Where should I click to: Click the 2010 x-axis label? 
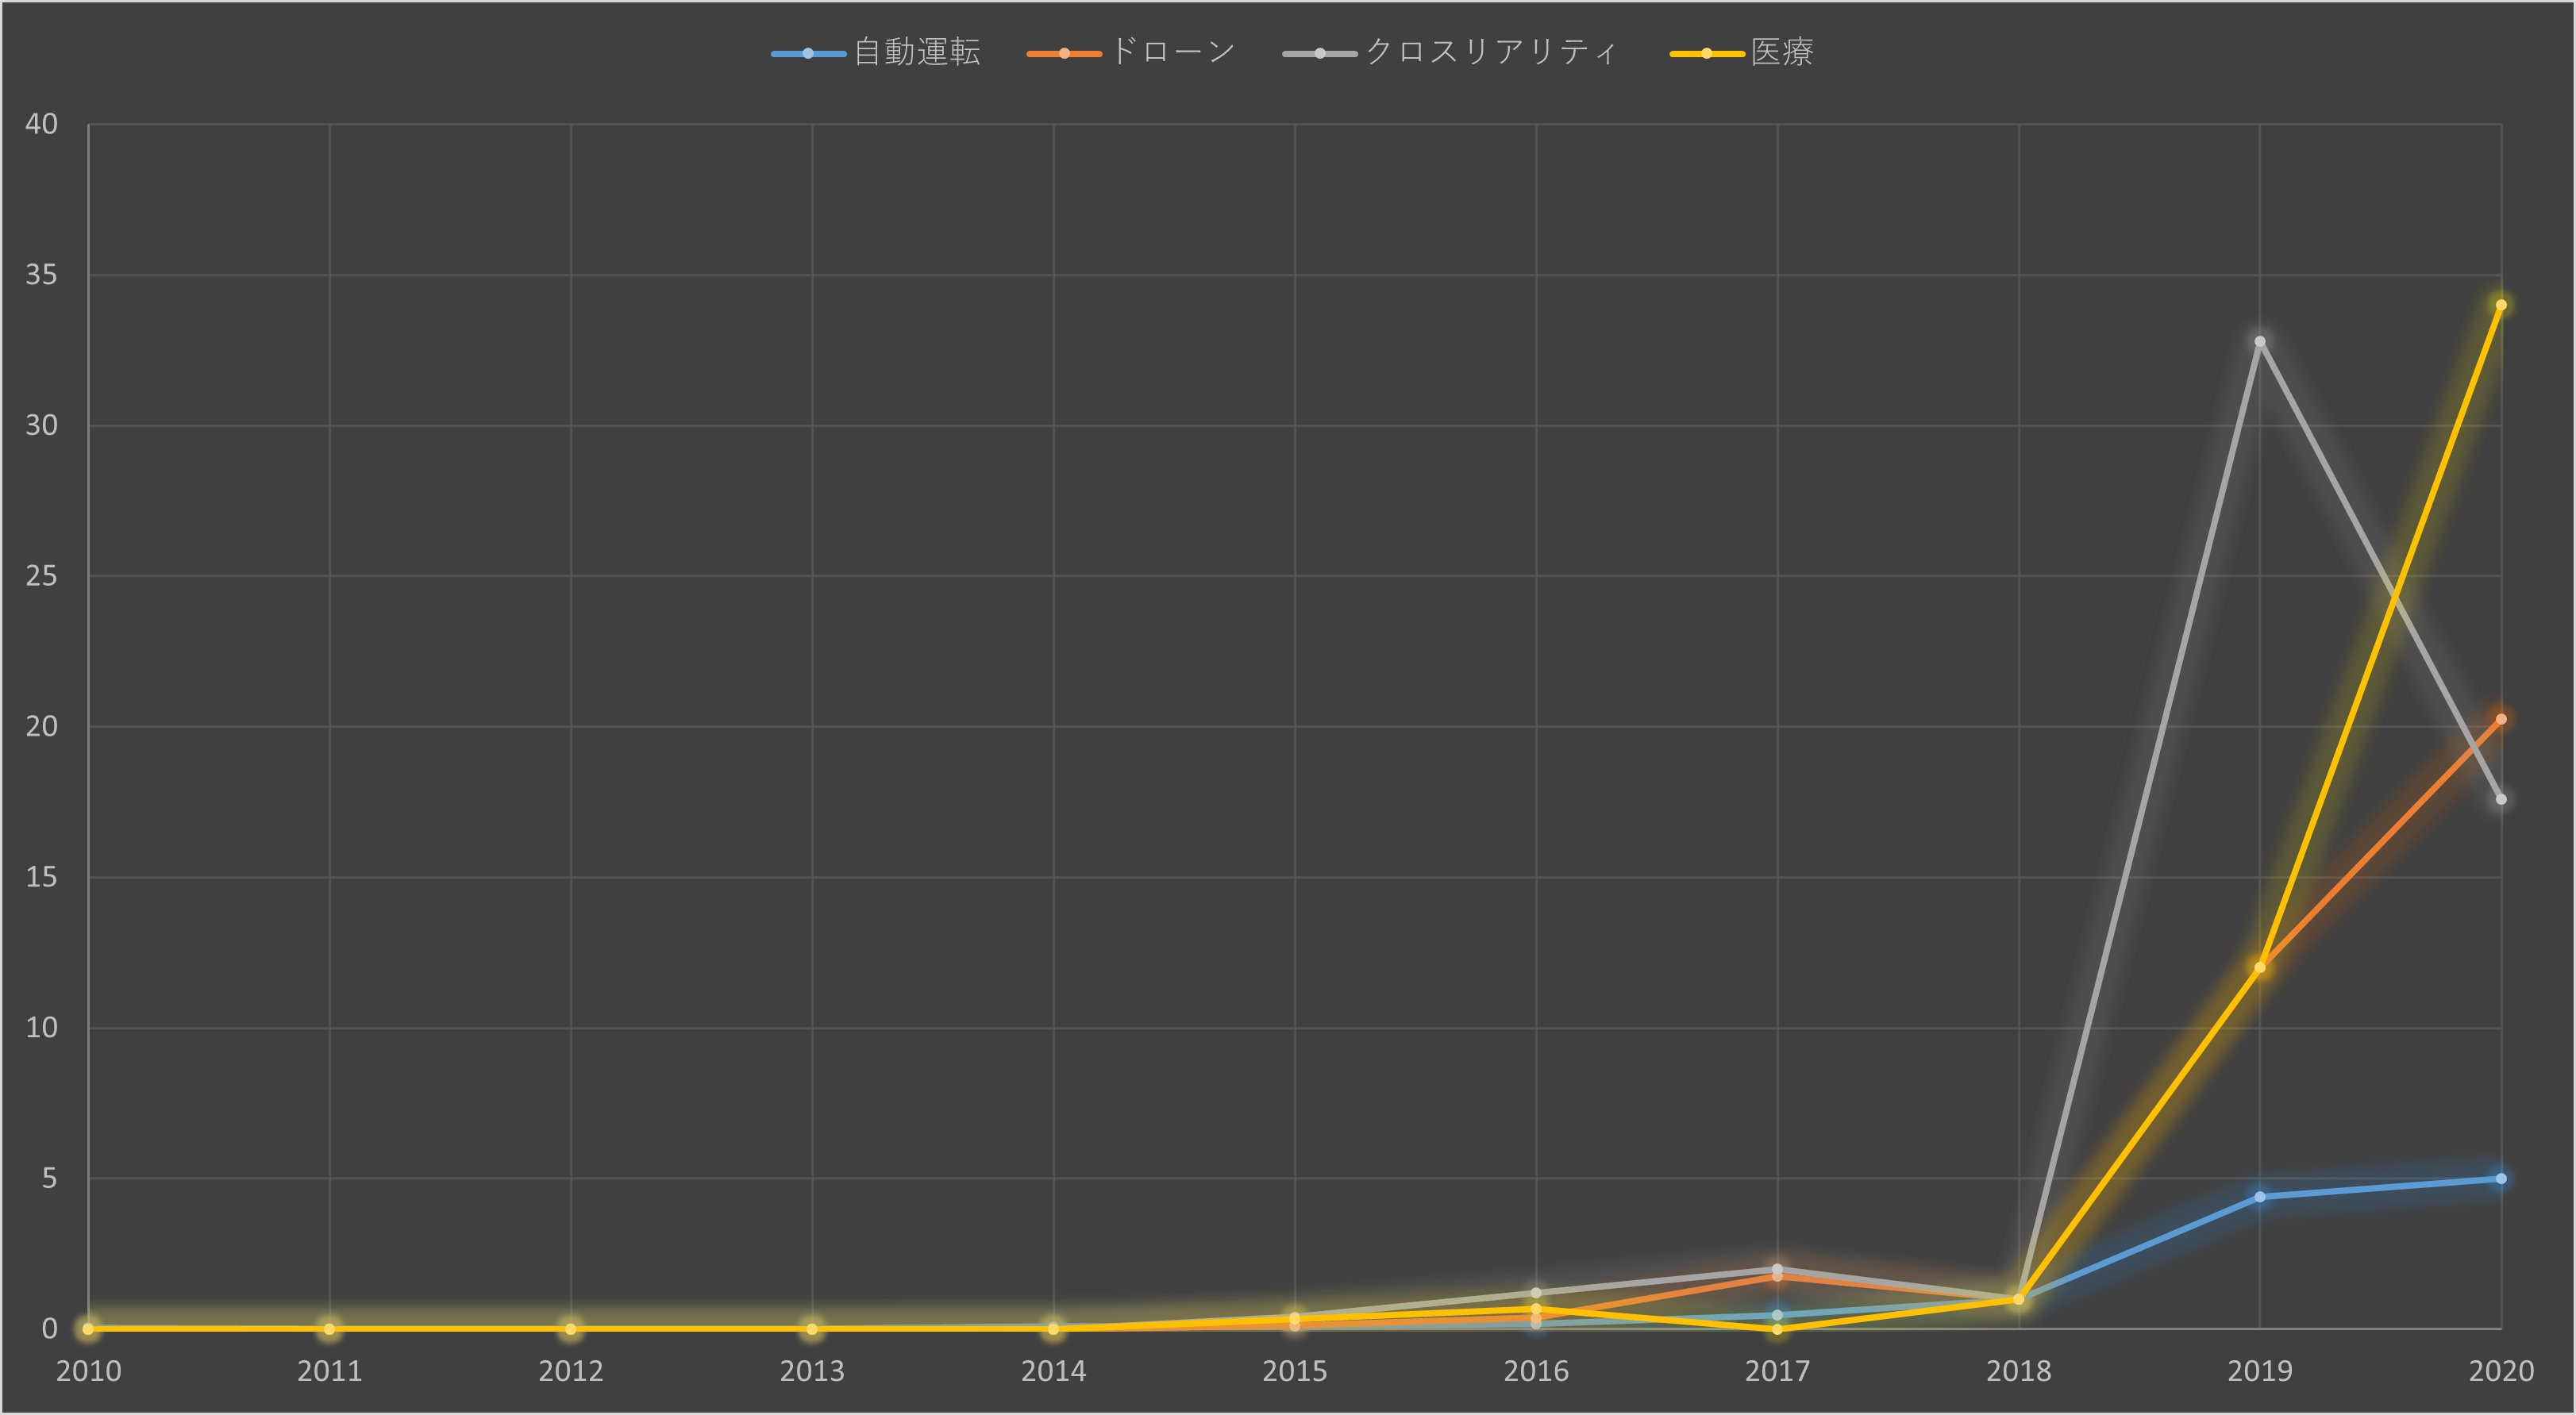click(88, 1371)
